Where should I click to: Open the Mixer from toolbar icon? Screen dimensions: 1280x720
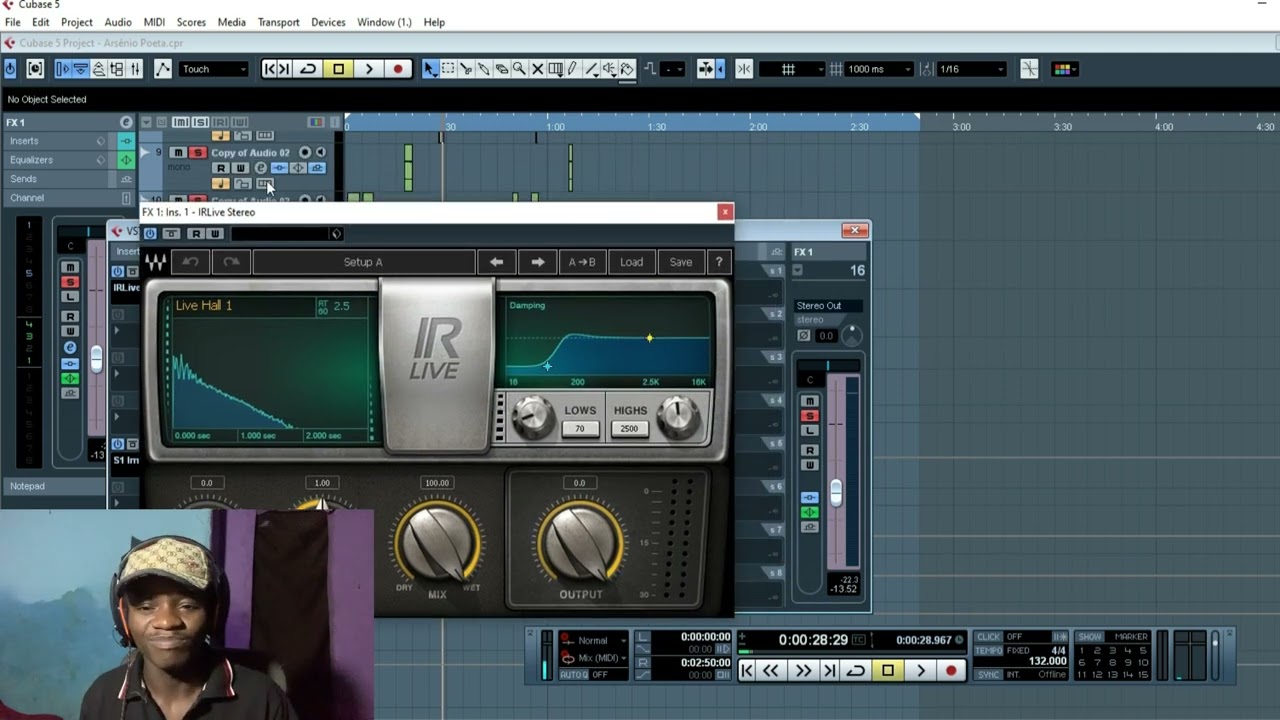(x=134, y=69)
